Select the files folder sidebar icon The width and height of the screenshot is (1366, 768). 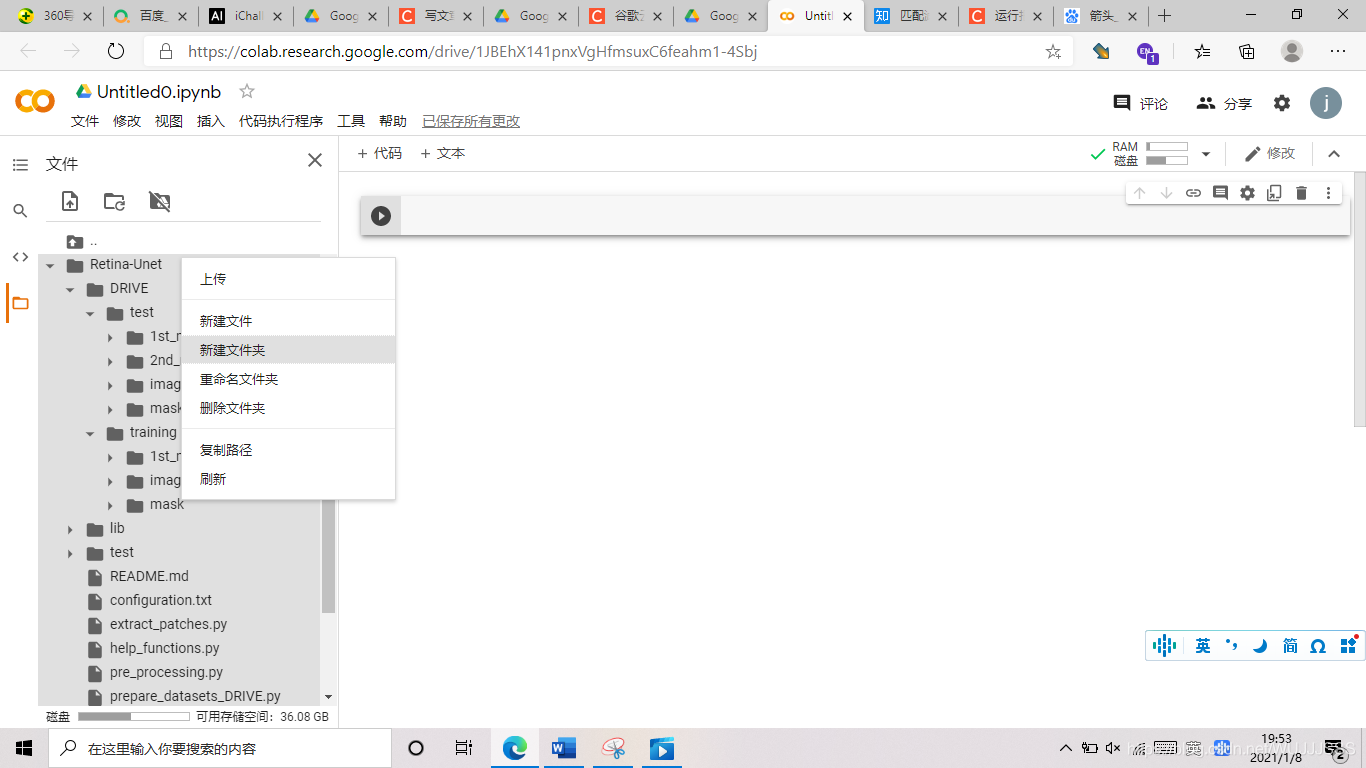pos(20,303)
